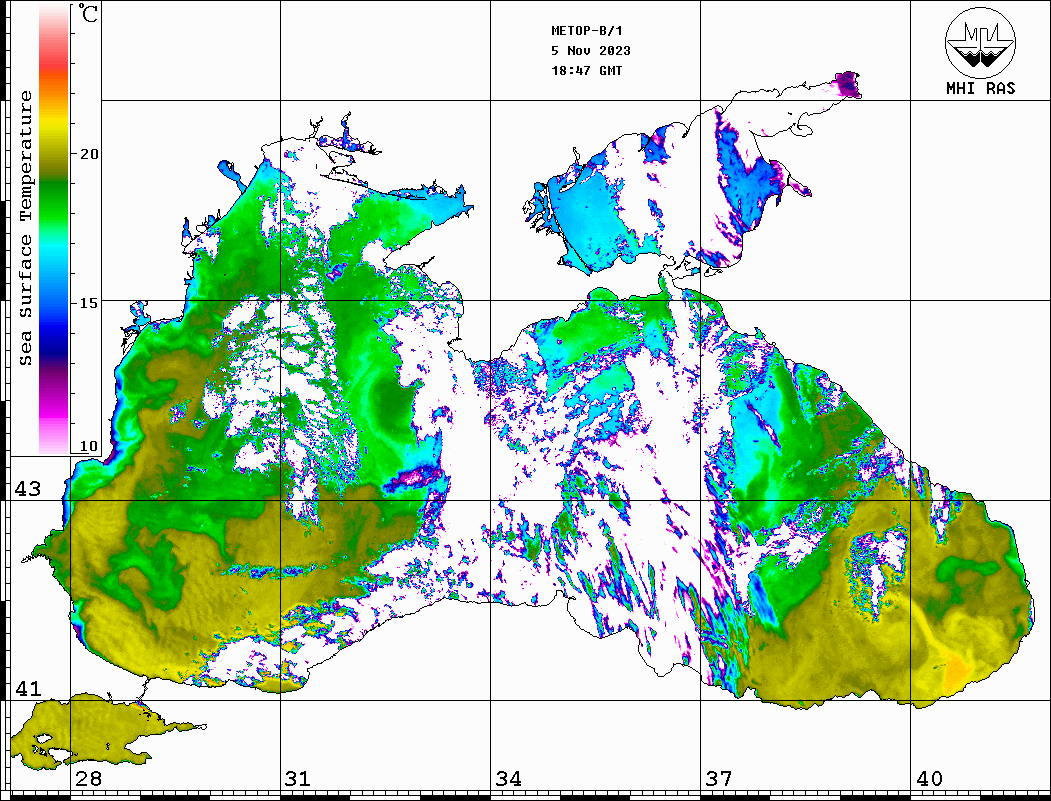Click the longitude label '31'

point(298,778)
